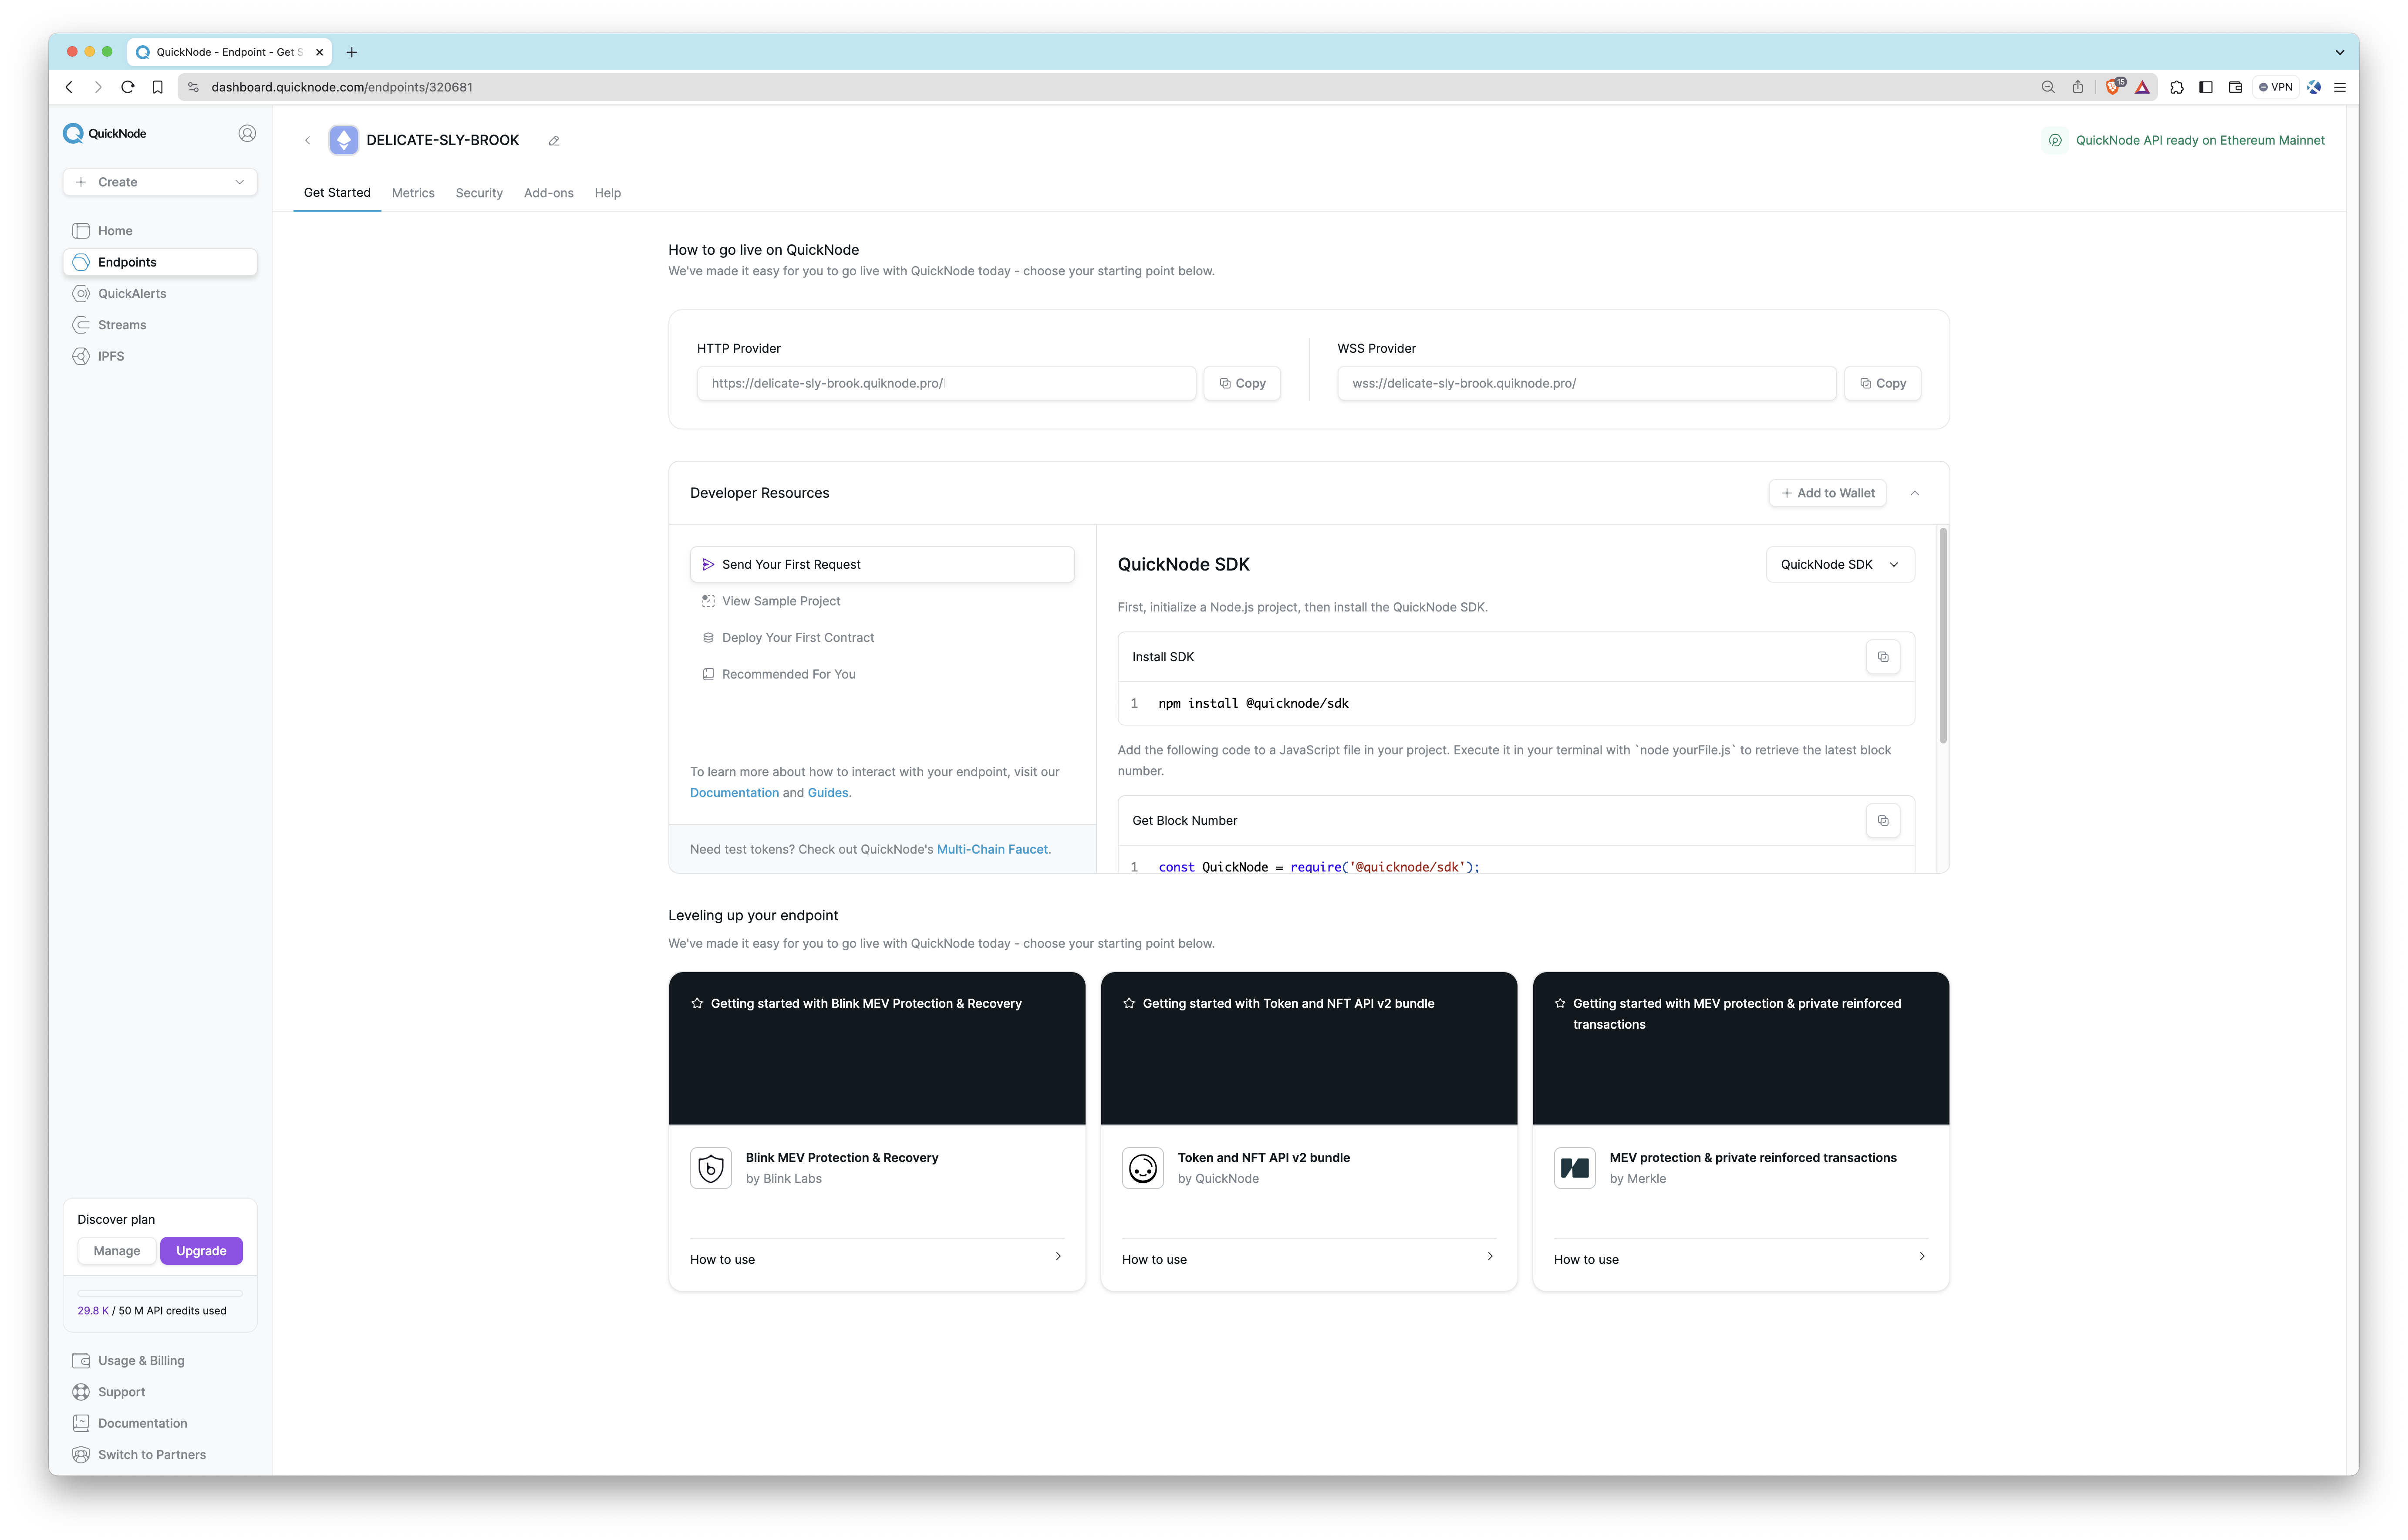
Task: Navigate back in browser history
Action: click(x=69, y=87)
